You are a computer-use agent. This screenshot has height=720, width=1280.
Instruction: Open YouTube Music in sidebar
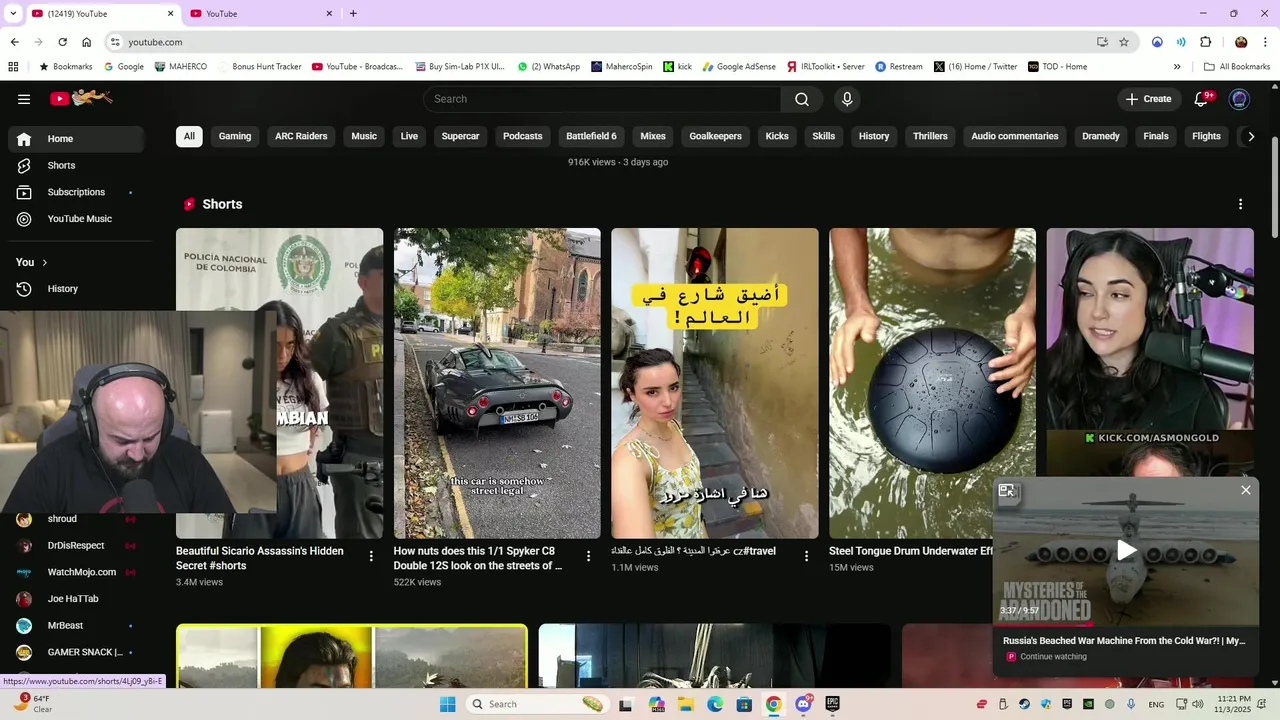coord(76,219)
